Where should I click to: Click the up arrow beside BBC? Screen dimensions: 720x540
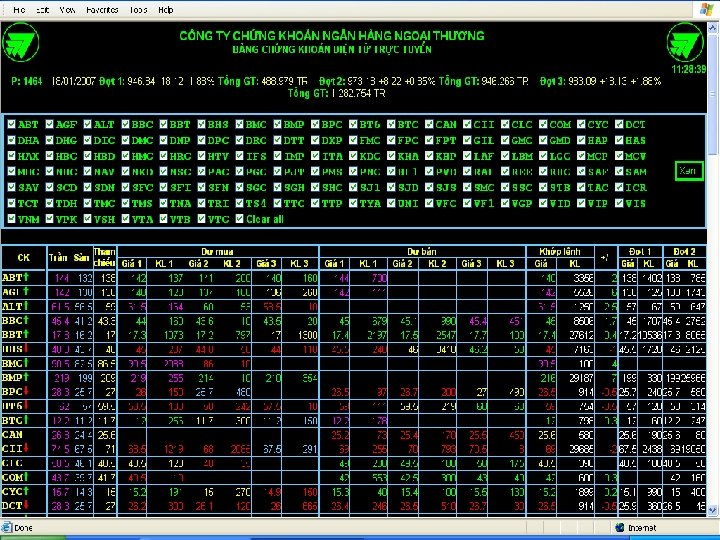26,320
